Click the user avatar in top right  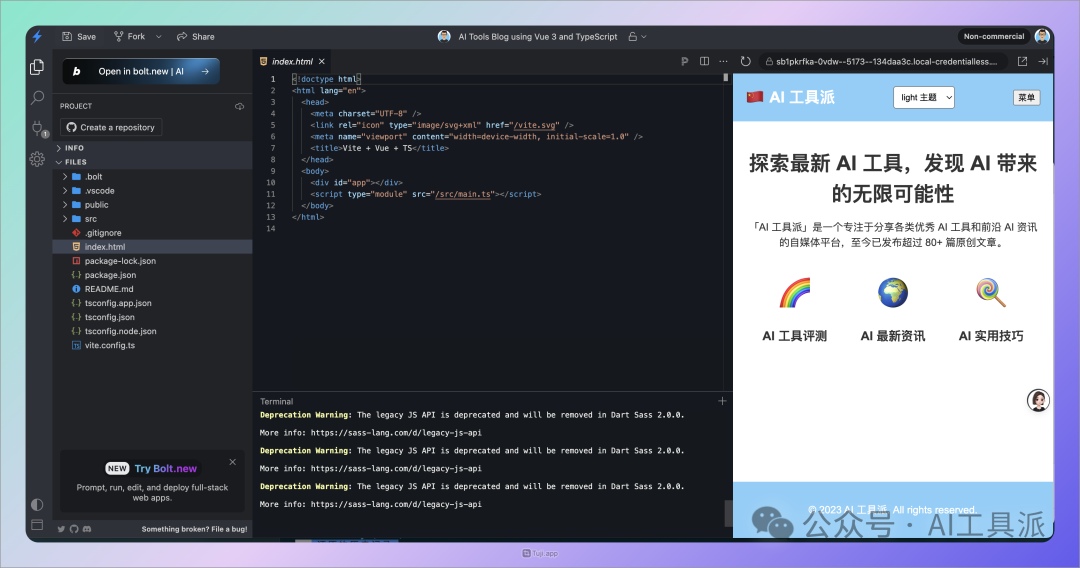point(1042,36)
